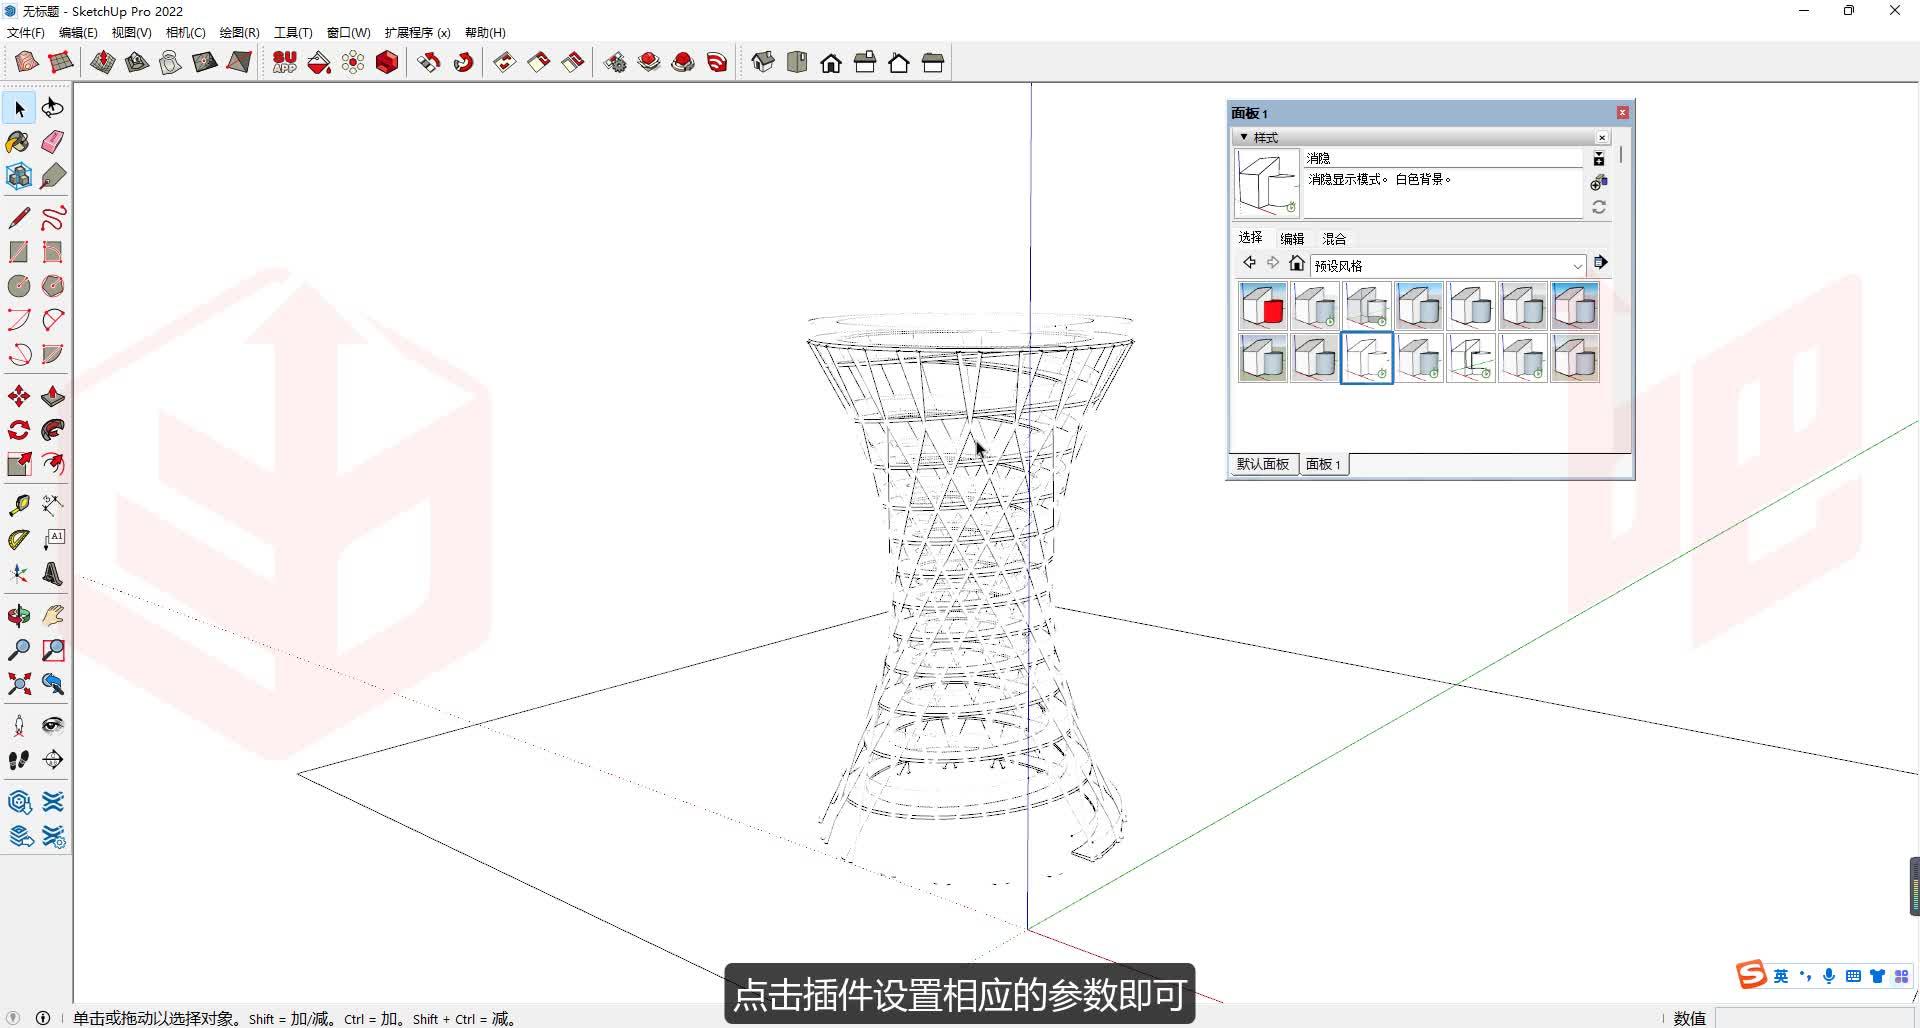Go back in style collections
This screenshot has width=1920, height=1028.
coord(1249,263)
